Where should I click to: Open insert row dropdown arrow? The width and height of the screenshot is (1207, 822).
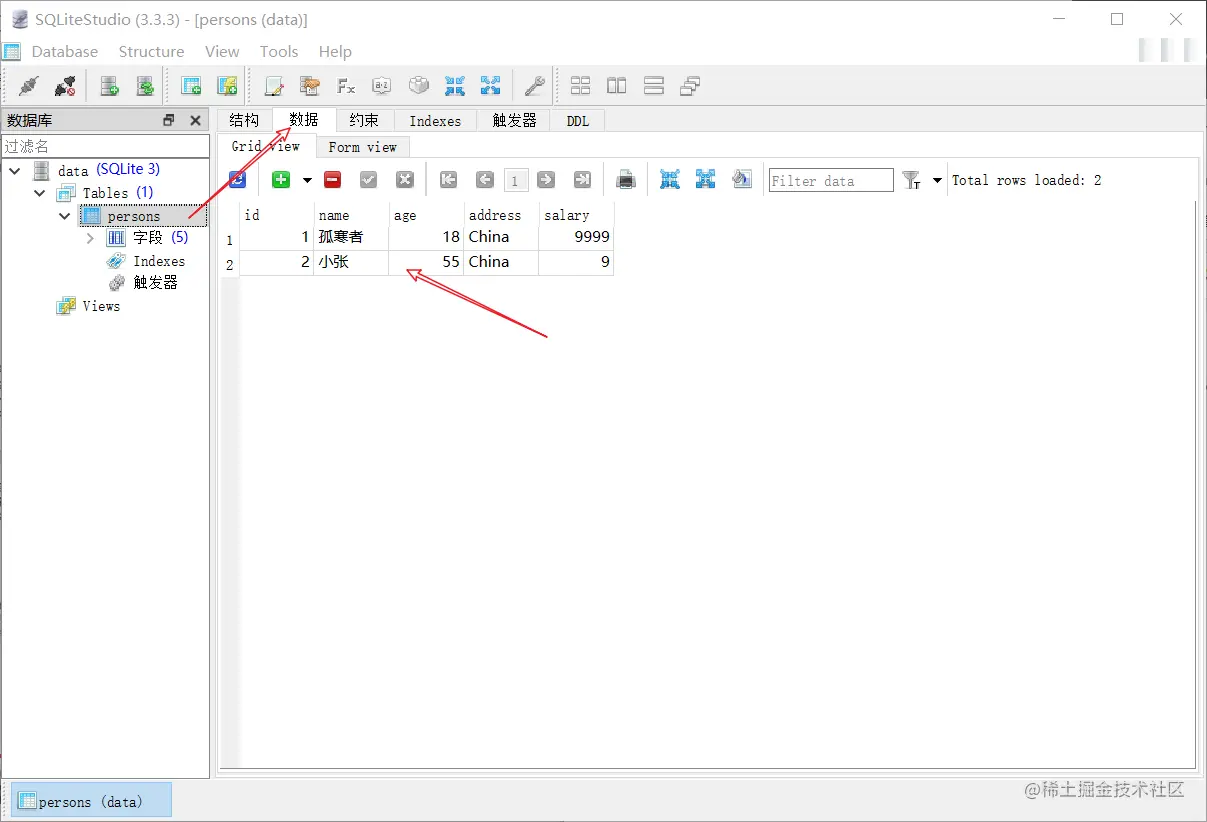coord(307,180)
